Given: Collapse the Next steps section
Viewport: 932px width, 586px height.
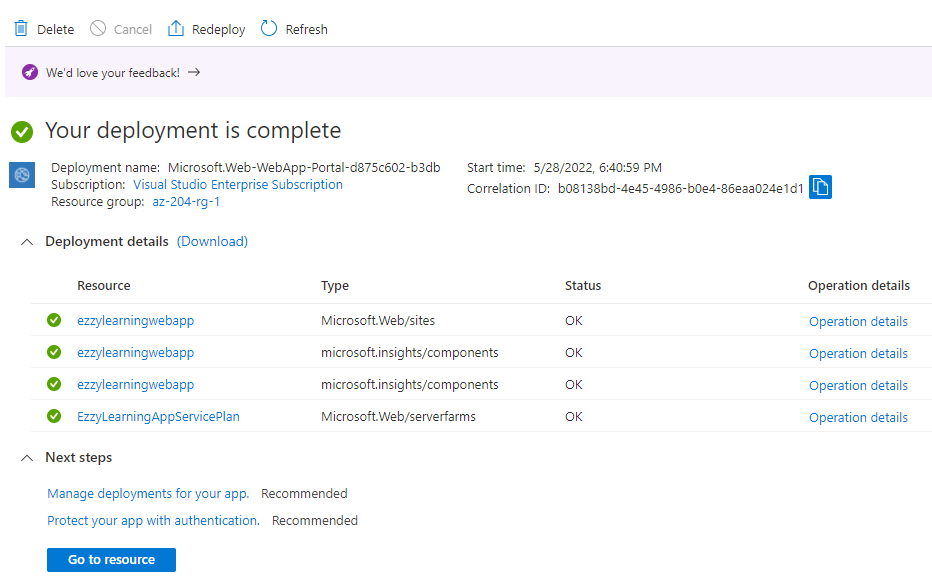Looking at the screenshot, I should click(27, 458).
